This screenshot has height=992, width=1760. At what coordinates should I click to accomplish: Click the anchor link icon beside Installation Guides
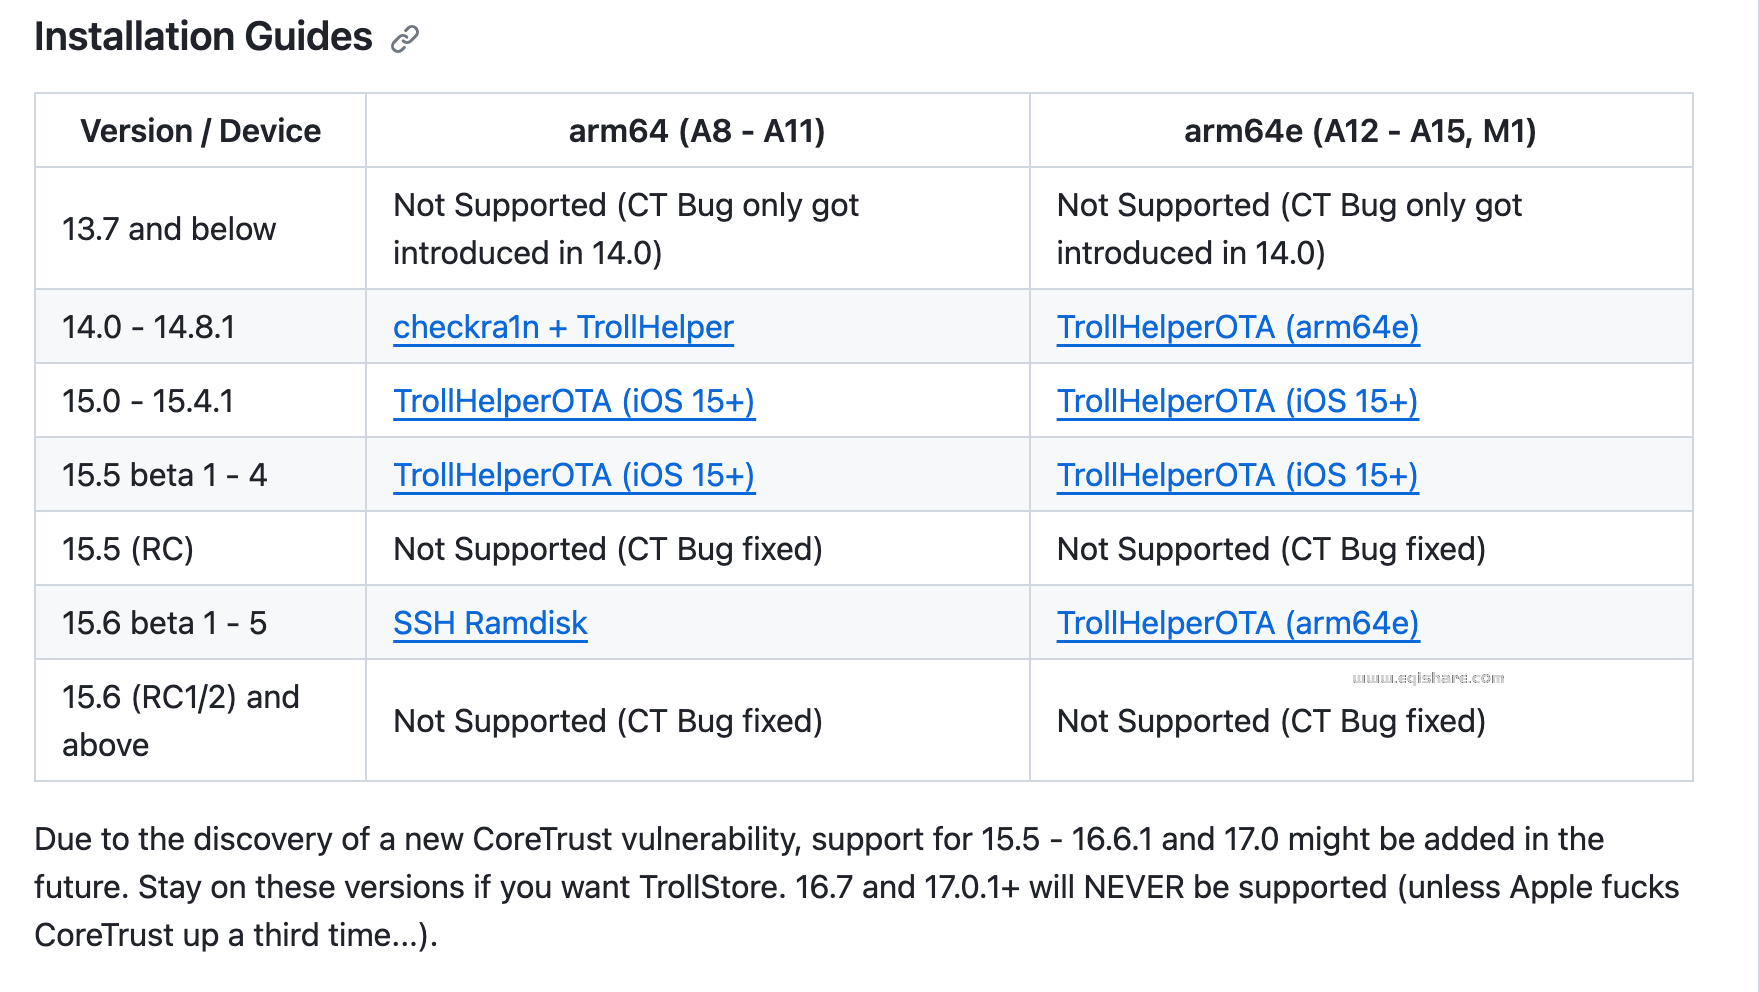click(x=404, y=39)
